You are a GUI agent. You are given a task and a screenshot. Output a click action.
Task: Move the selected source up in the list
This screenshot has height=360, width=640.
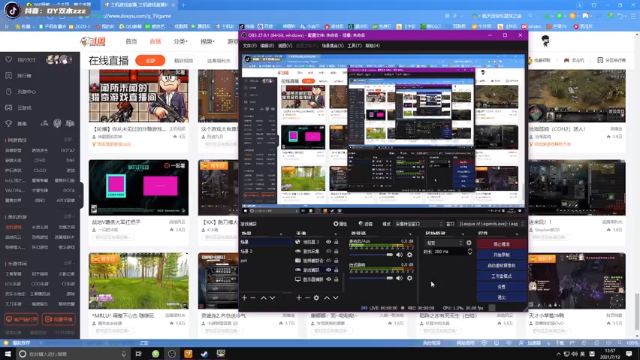(x=327, y=298)
